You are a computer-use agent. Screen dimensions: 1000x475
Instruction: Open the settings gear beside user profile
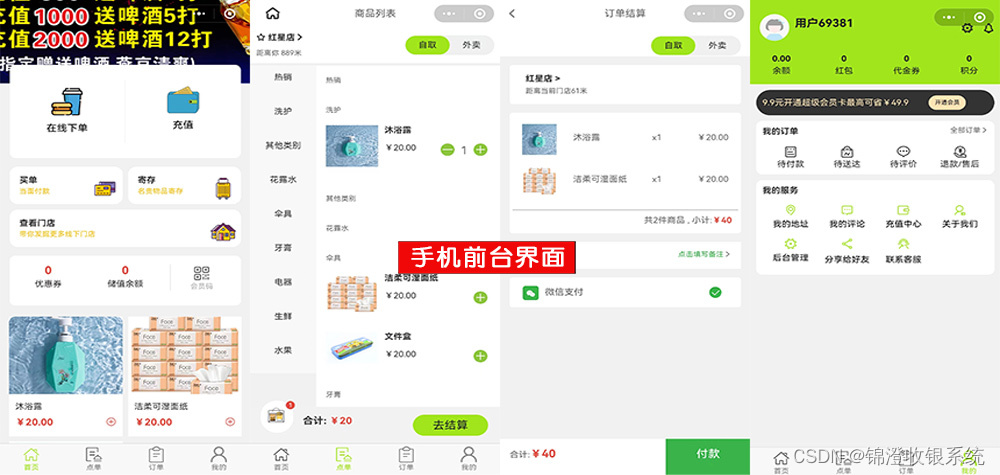967,28
